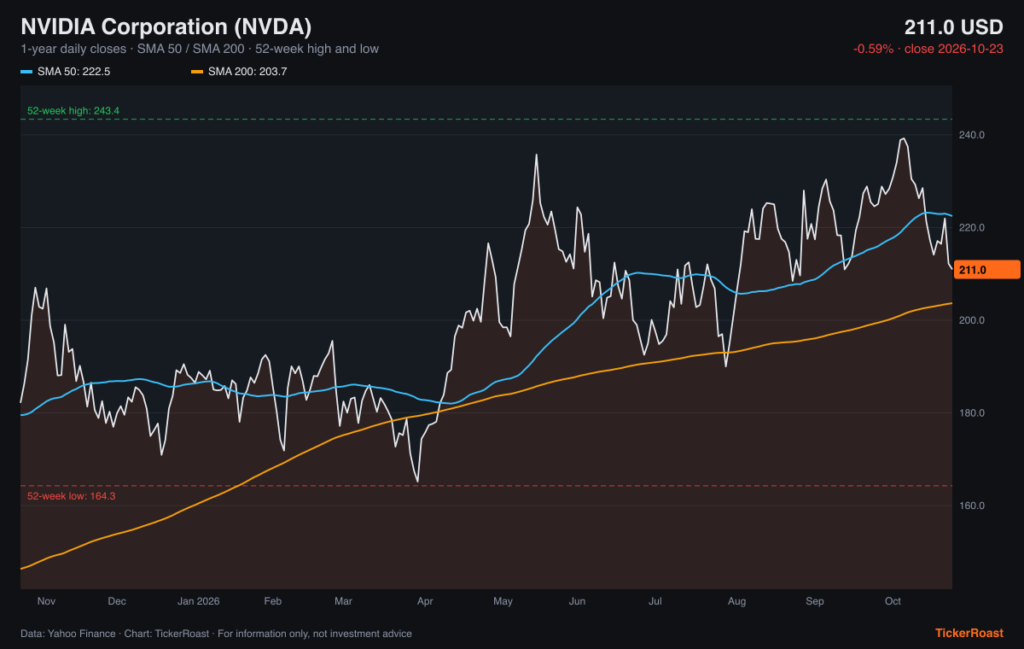
Task: Click the 220.0 y-axis label
Action: [x=972, y=228]
